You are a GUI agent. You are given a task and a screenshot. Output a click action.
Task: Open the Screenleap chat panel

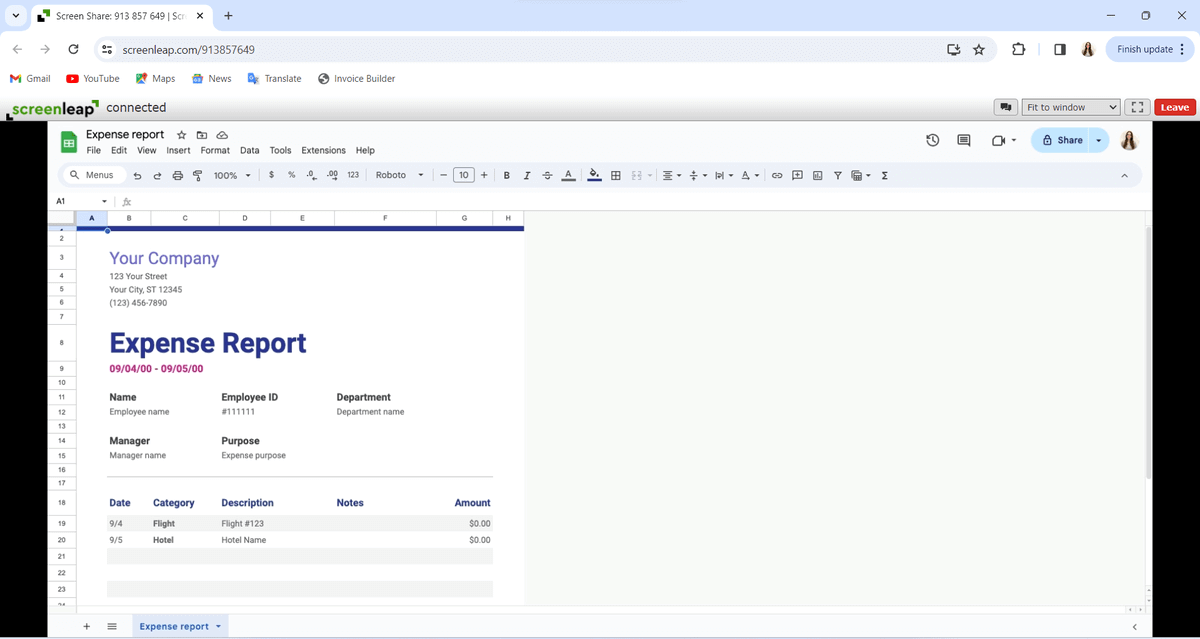coord(1006,107)
